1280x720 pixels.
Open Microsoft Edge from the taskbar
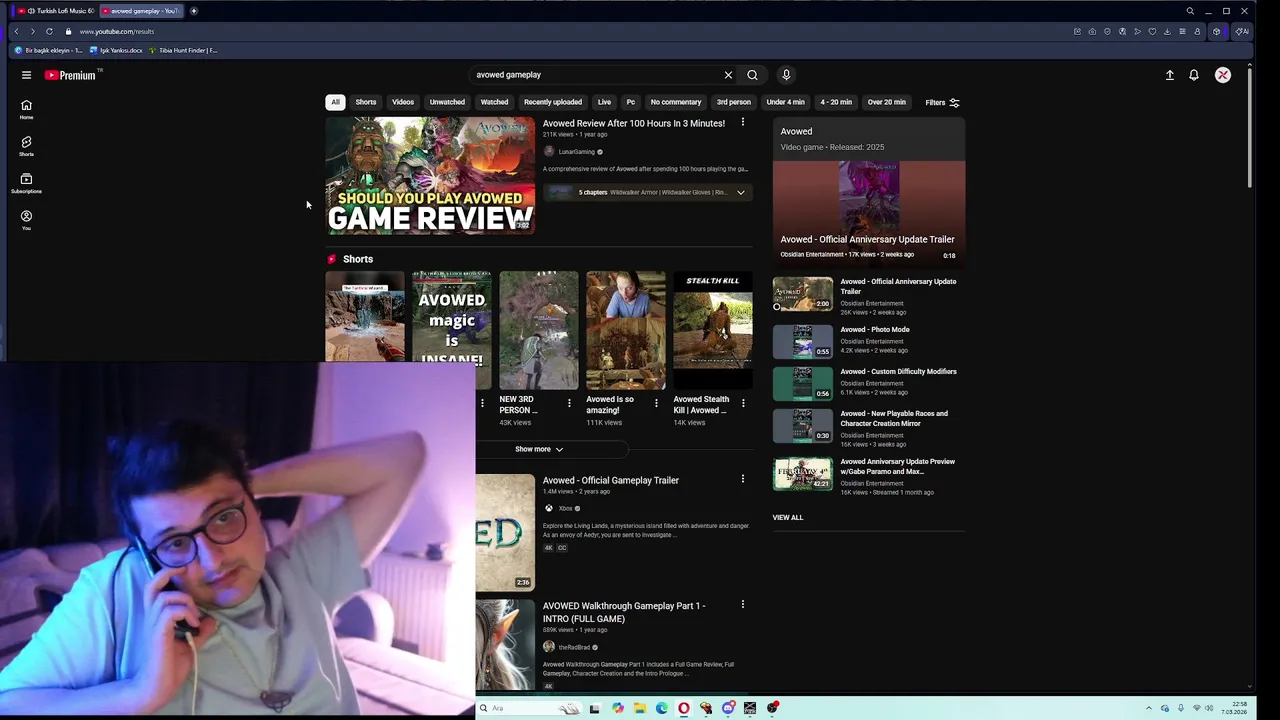(662, 708)
